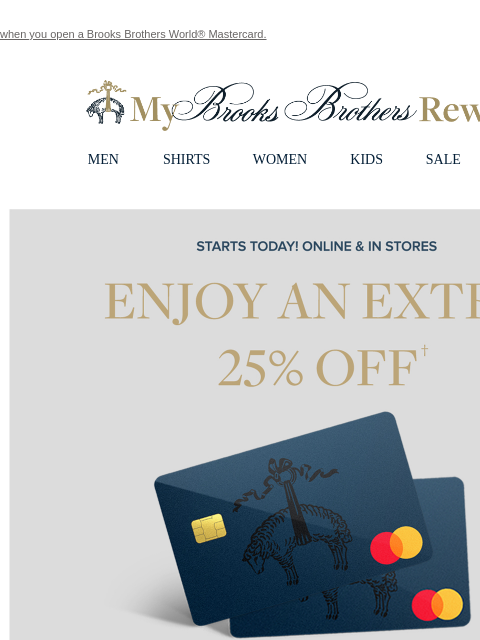The width and height of the screenshot is (480, 640).
Task: Click the gold 'Rew' rewards text in header
Action: [x=449, y=109]
